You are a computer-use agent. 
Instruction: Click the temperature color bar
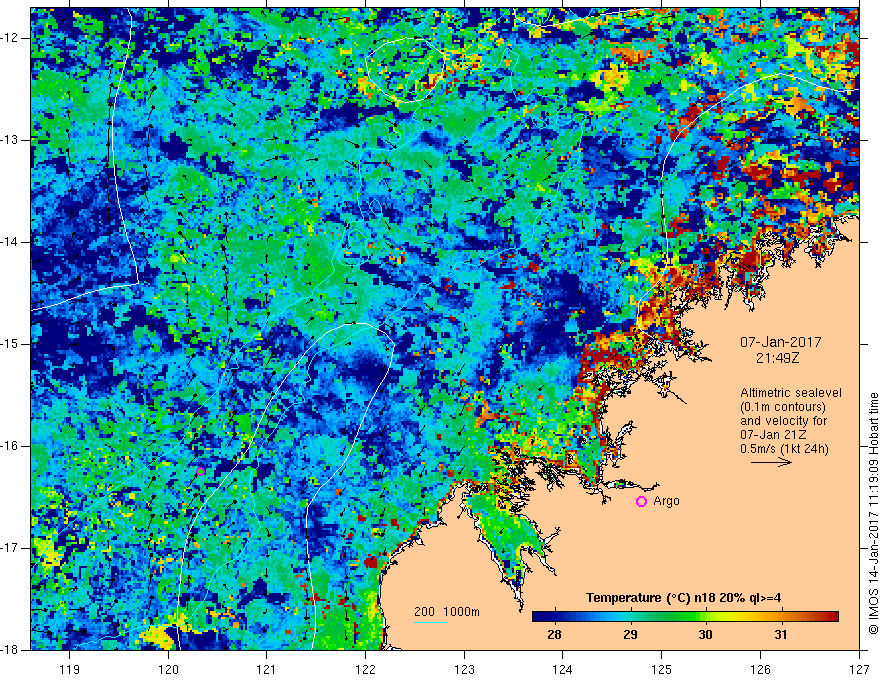point(685,617)
